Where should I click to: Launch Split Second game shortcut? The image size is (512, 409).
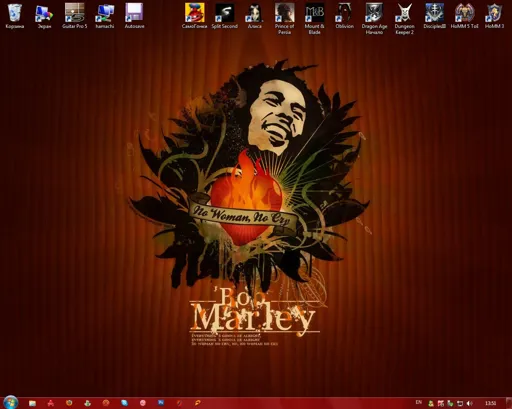coord(225,16)
